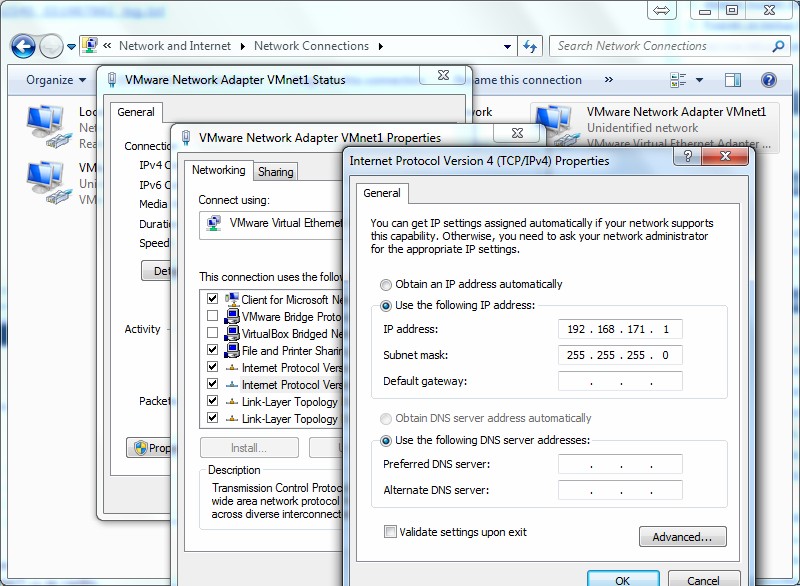The image size is (800, 586).
Task: Switch to the Sharing tab
Action: click(x=276, y=172)
